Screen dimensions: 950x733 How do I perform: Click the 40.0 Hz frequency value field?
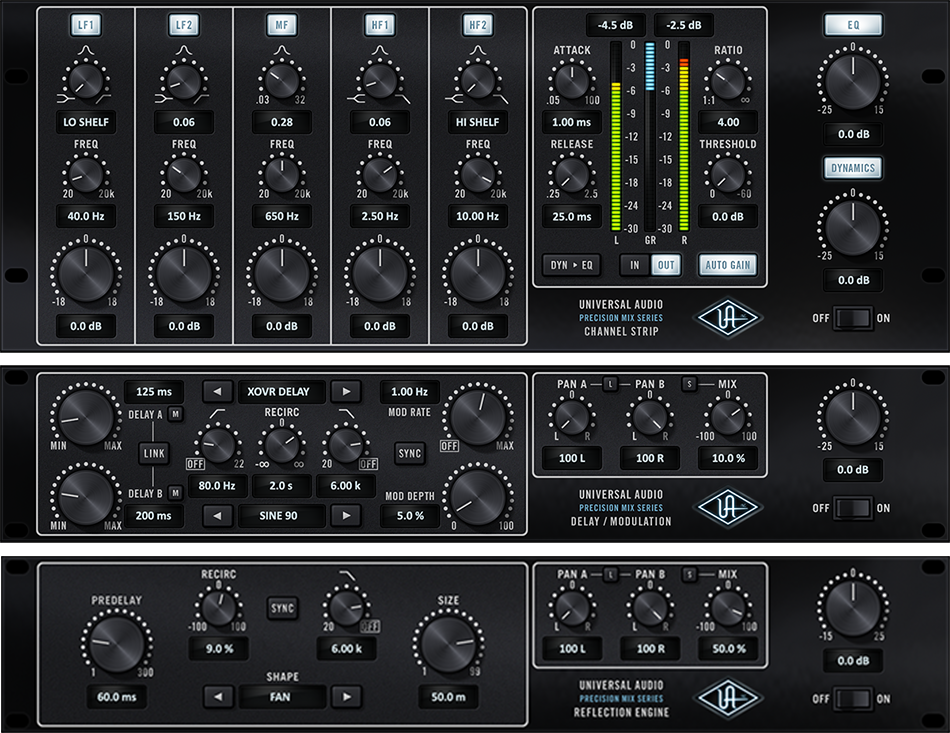pyautogui.click(x=85, y=216)
